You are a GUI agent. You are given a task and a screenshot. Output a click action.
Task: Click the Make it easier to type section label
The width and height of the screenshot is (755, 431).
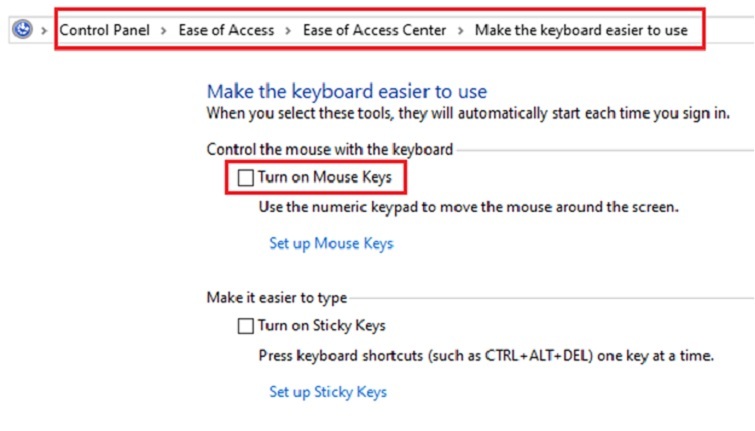tap(276, 297)
